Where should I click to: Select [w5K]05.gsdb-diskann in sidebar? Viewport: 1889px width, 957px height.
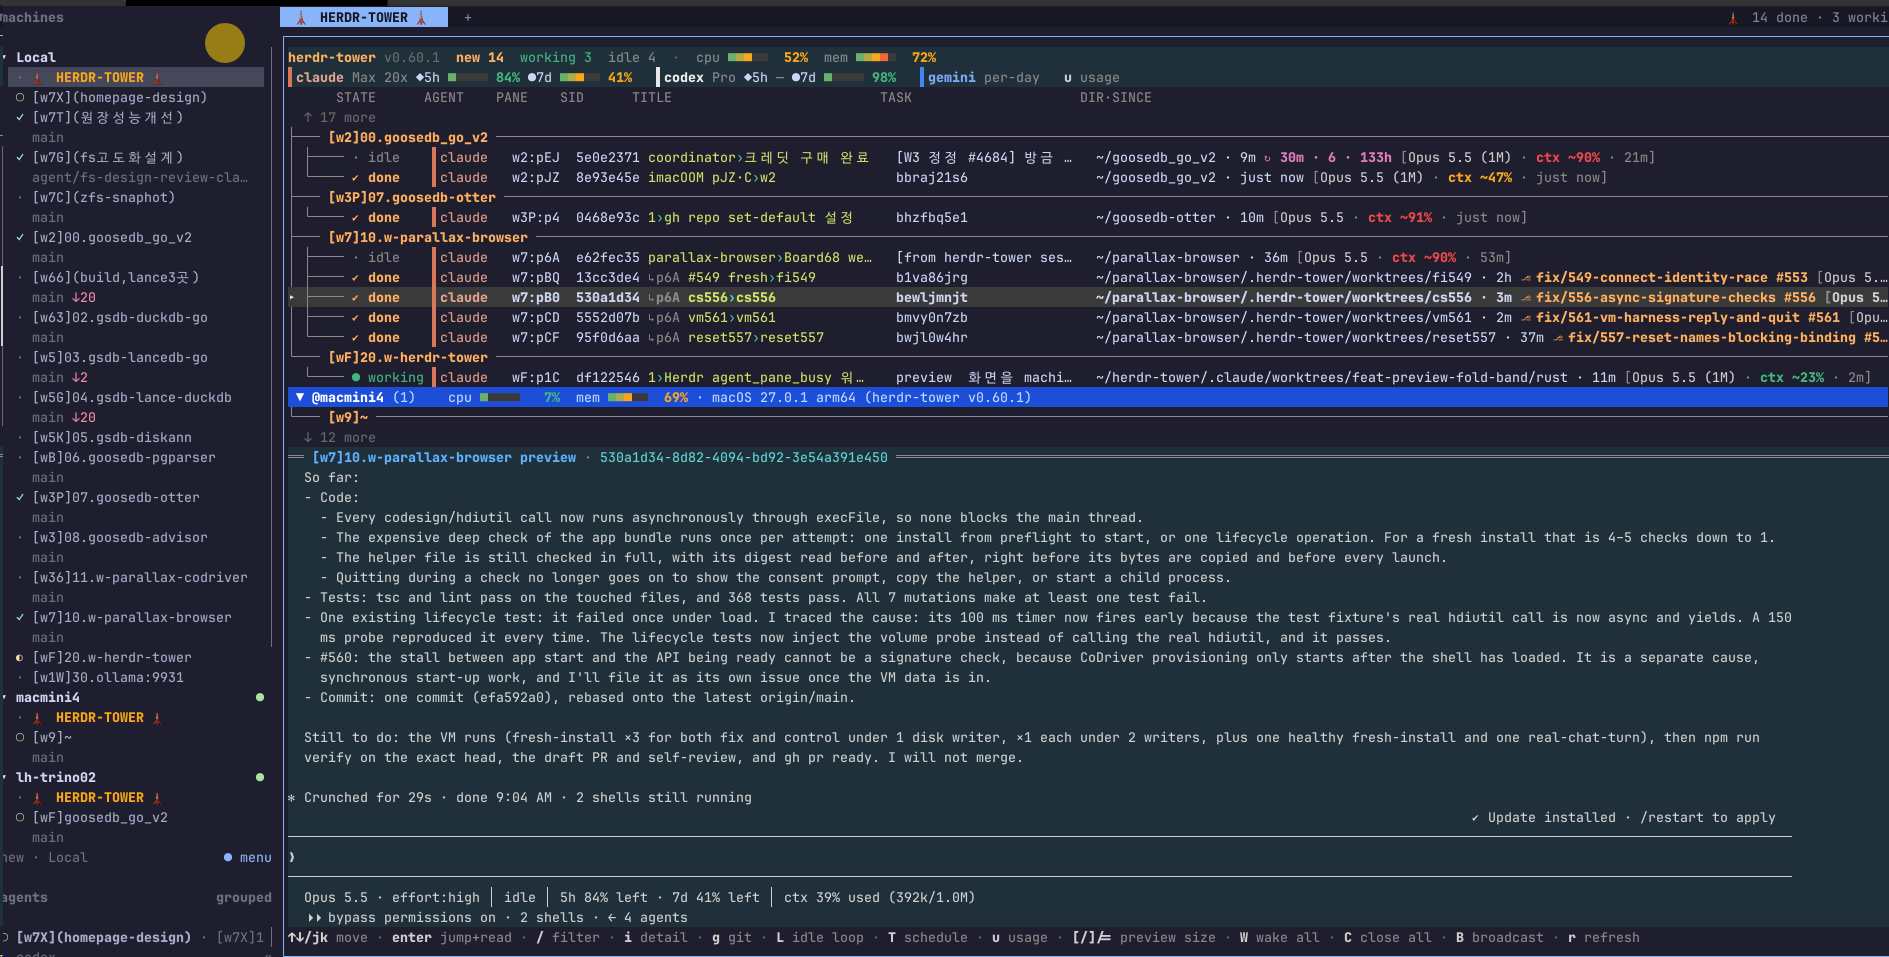(x=111, y=437)
